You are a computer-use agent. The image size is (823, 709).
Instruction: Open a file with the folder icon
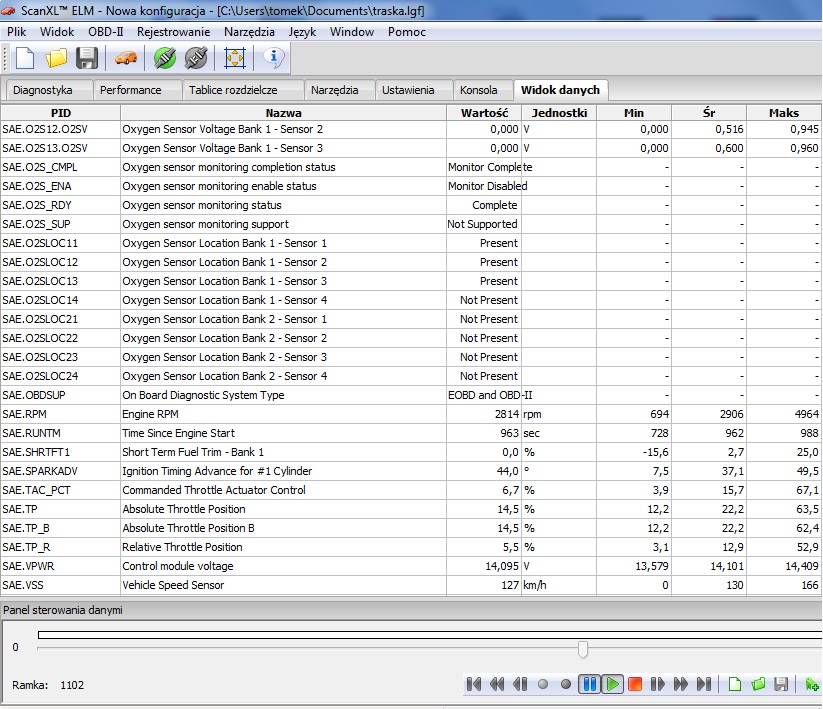tap(56, 58)
